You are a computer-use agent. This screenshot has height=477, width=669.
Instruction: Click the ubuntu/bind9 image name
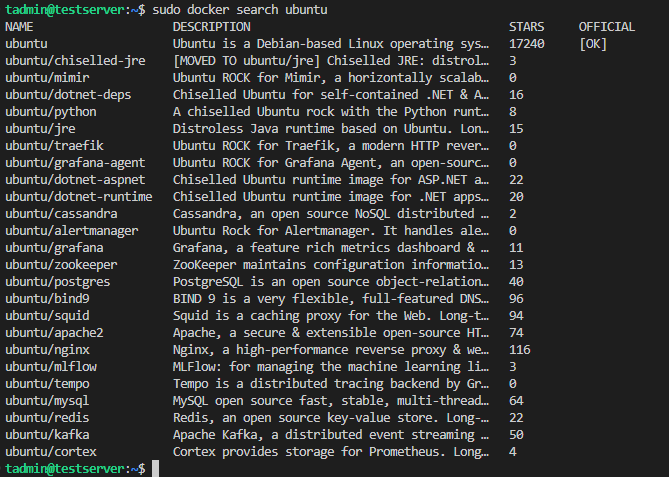tap(47, 299)
